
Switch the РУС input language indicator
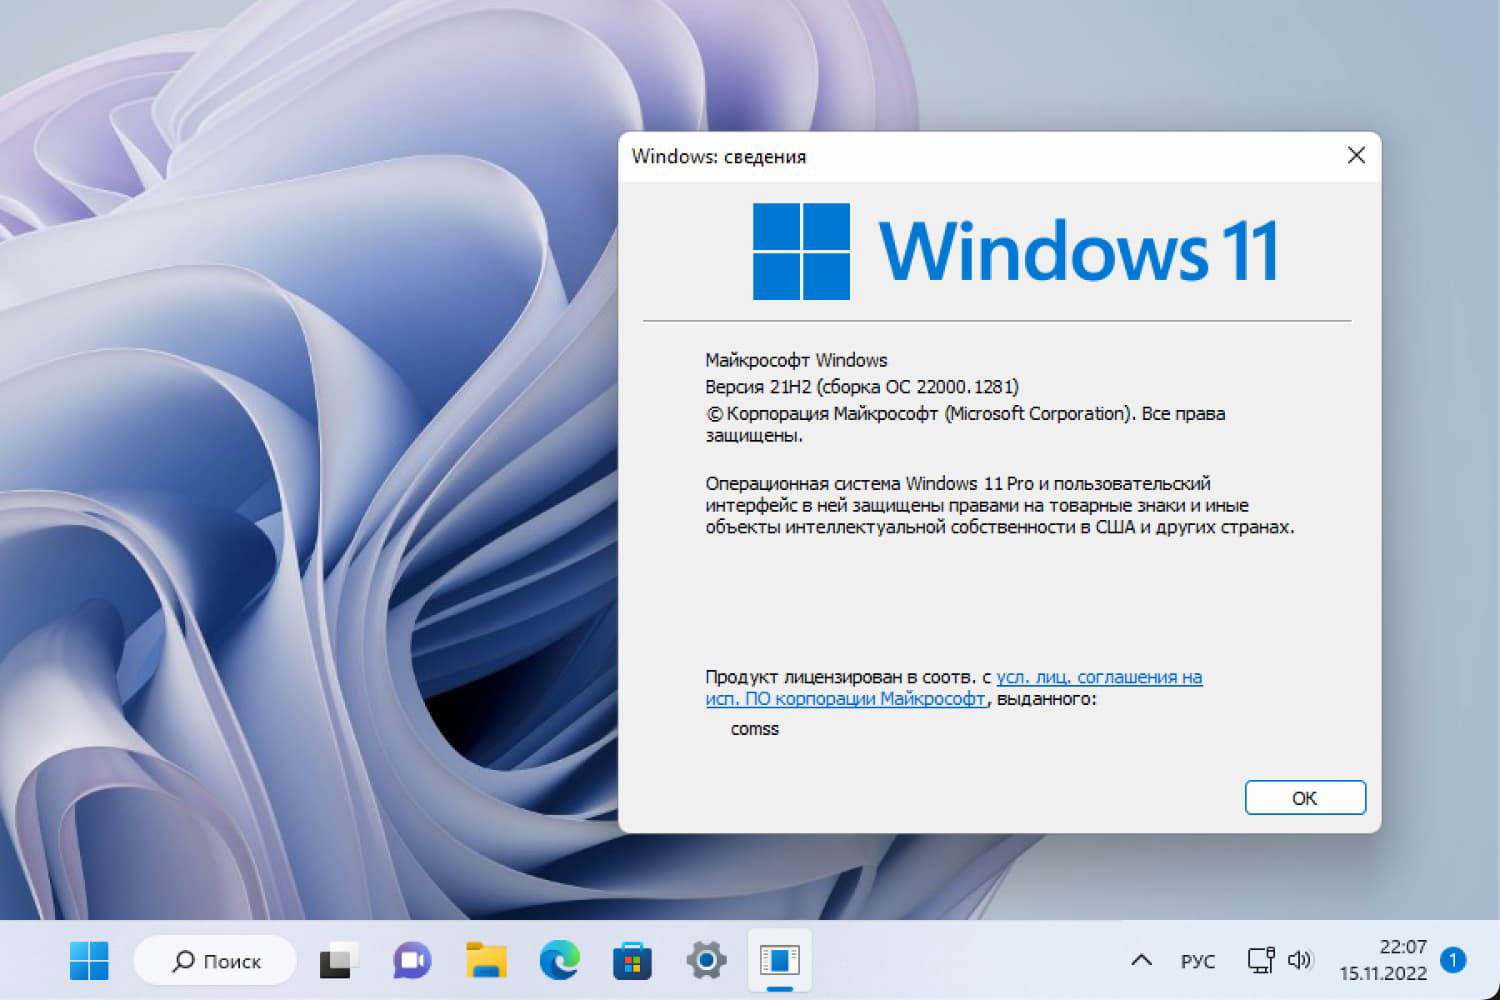click(1198, 961)
